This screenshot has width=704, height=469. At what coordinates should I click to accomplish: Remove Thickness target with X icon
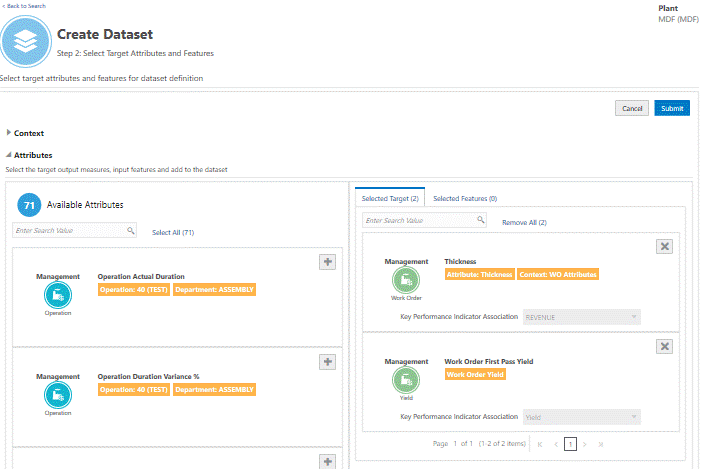point(665,246)
